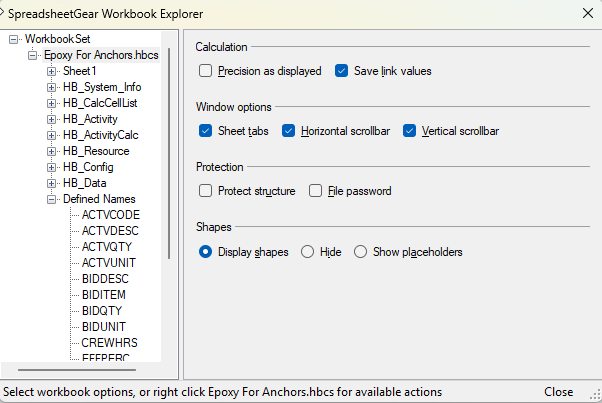Select Show placeholders radio button
Viewport: 602px width, 403px height.
(x=361, y=252)
